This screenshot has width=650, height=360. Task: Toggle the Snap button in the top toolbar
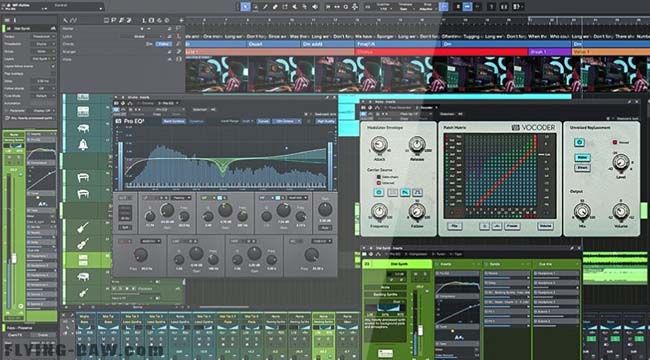[444, 6]
